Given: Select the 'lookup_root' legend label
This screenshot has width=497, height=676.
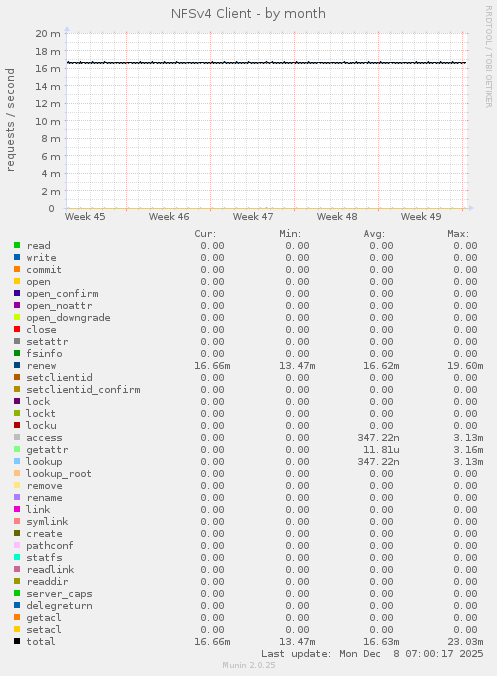Looking at the screenshot, I should [x=59, y=473].
